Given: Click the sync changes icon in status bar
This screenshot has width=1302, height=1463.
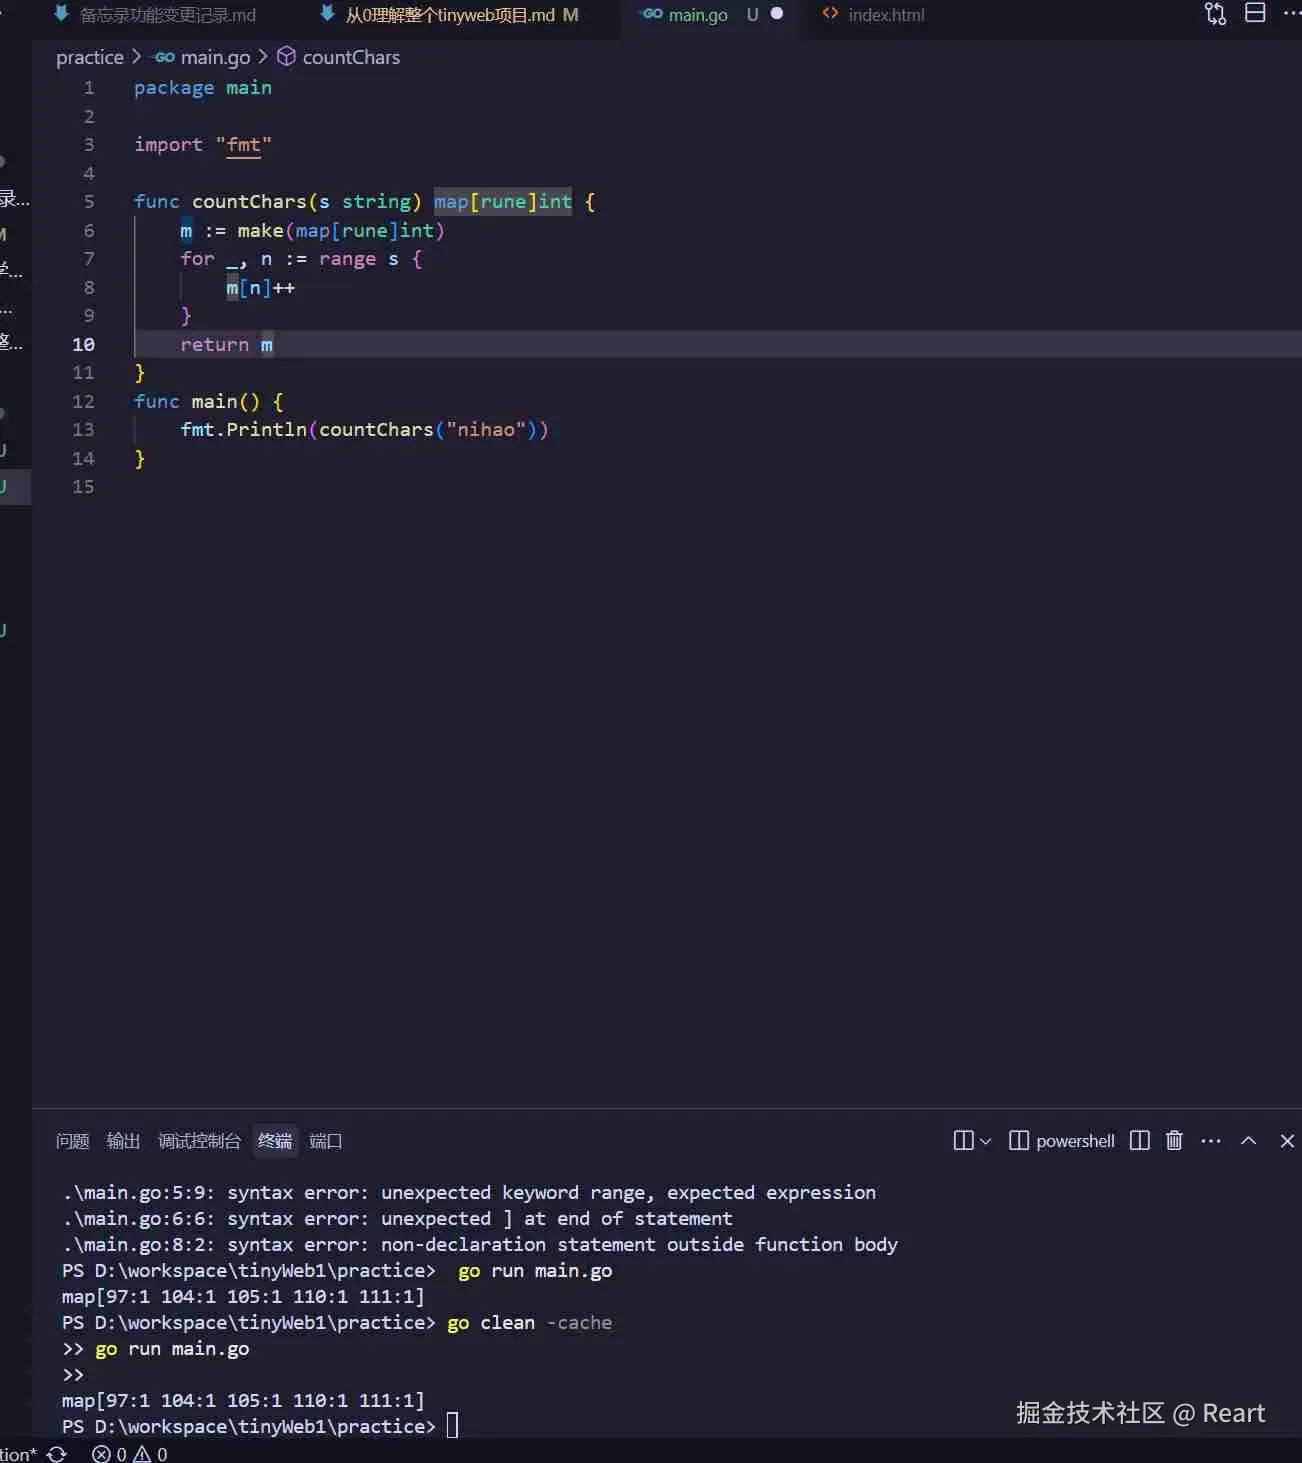Looking at the screenshot, I should [57, 1454].
